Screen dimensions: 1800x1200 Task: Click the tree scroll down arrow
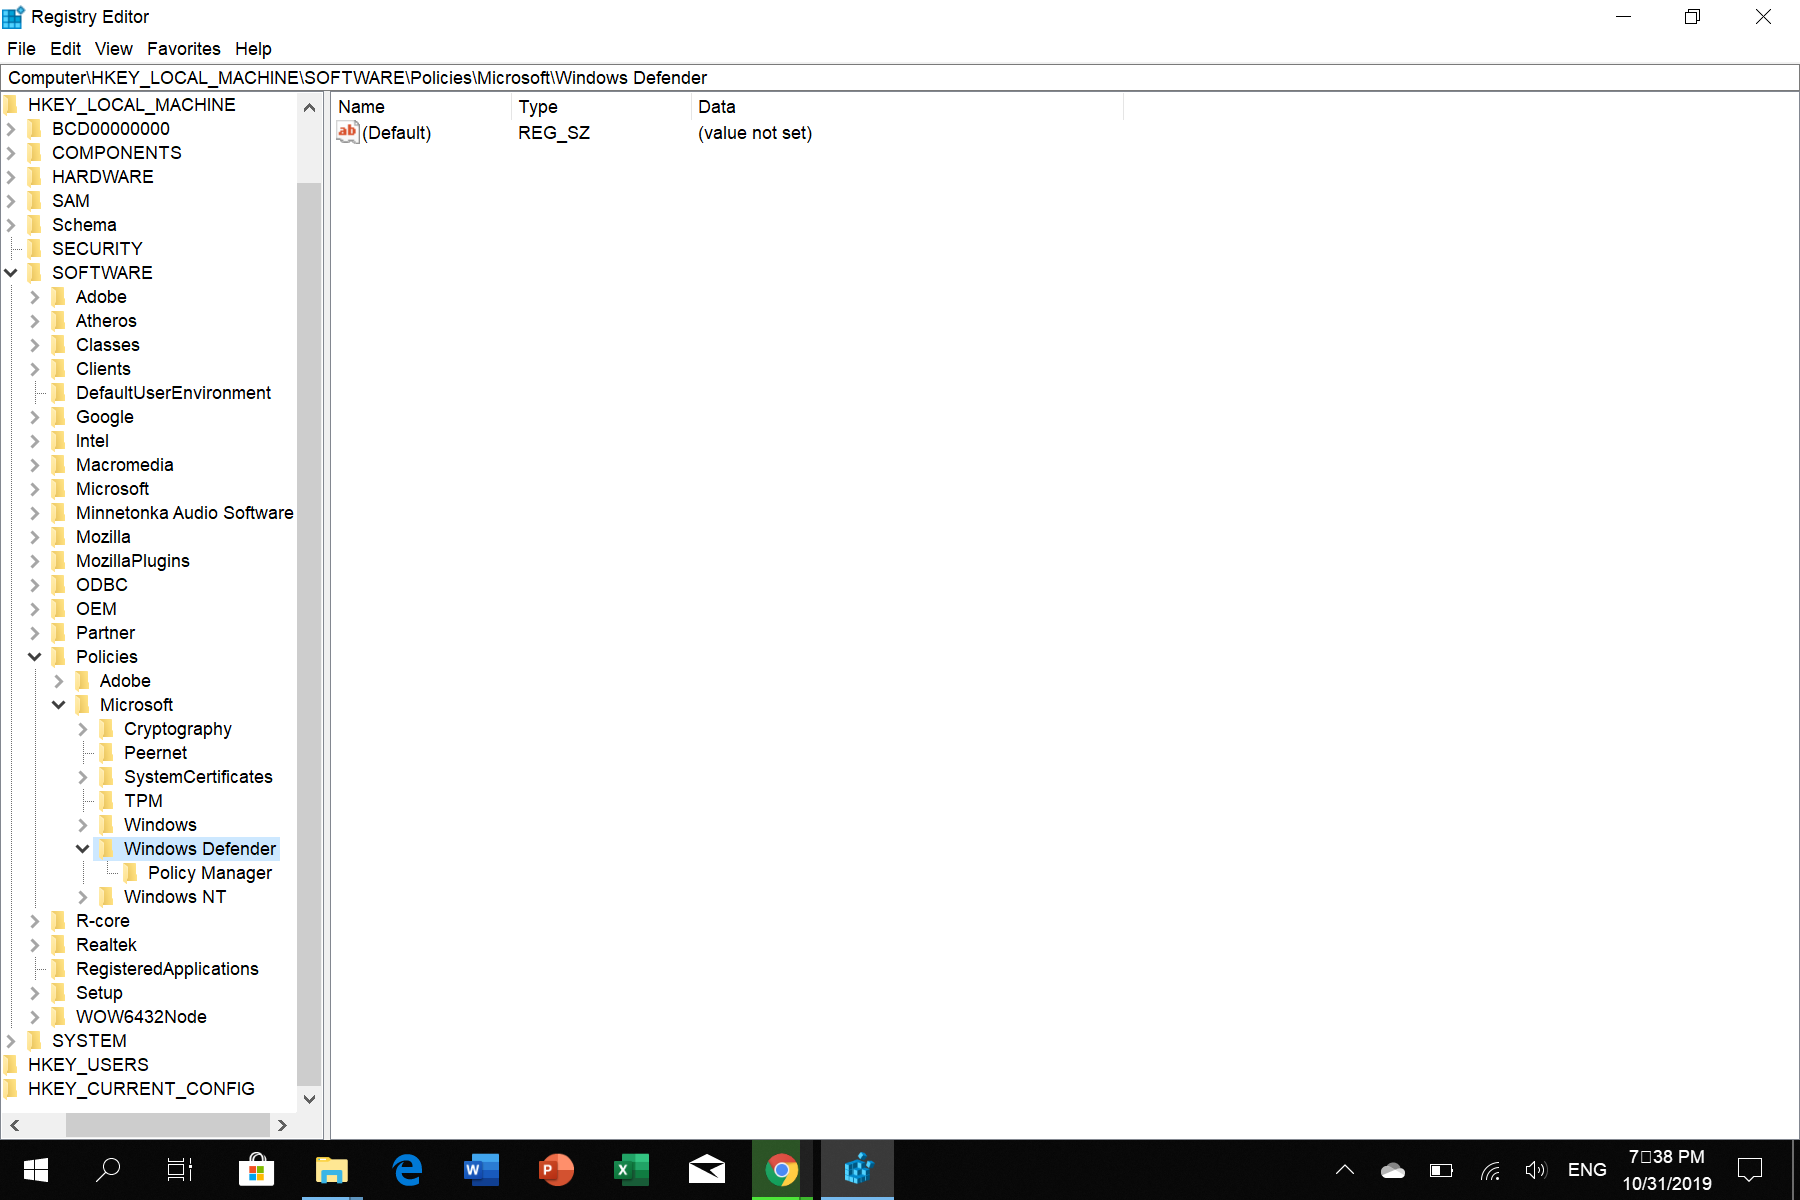coord(309,1099)
